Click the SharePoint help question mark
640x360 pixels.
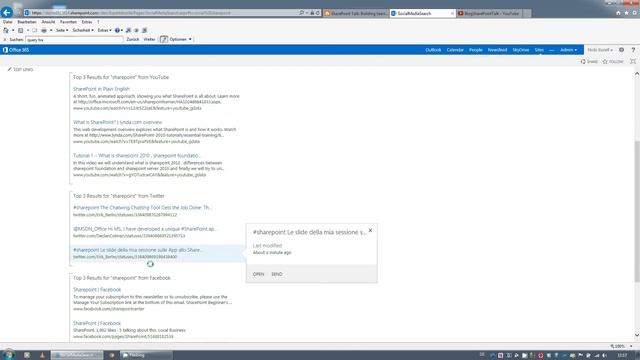tap(633, 50)
